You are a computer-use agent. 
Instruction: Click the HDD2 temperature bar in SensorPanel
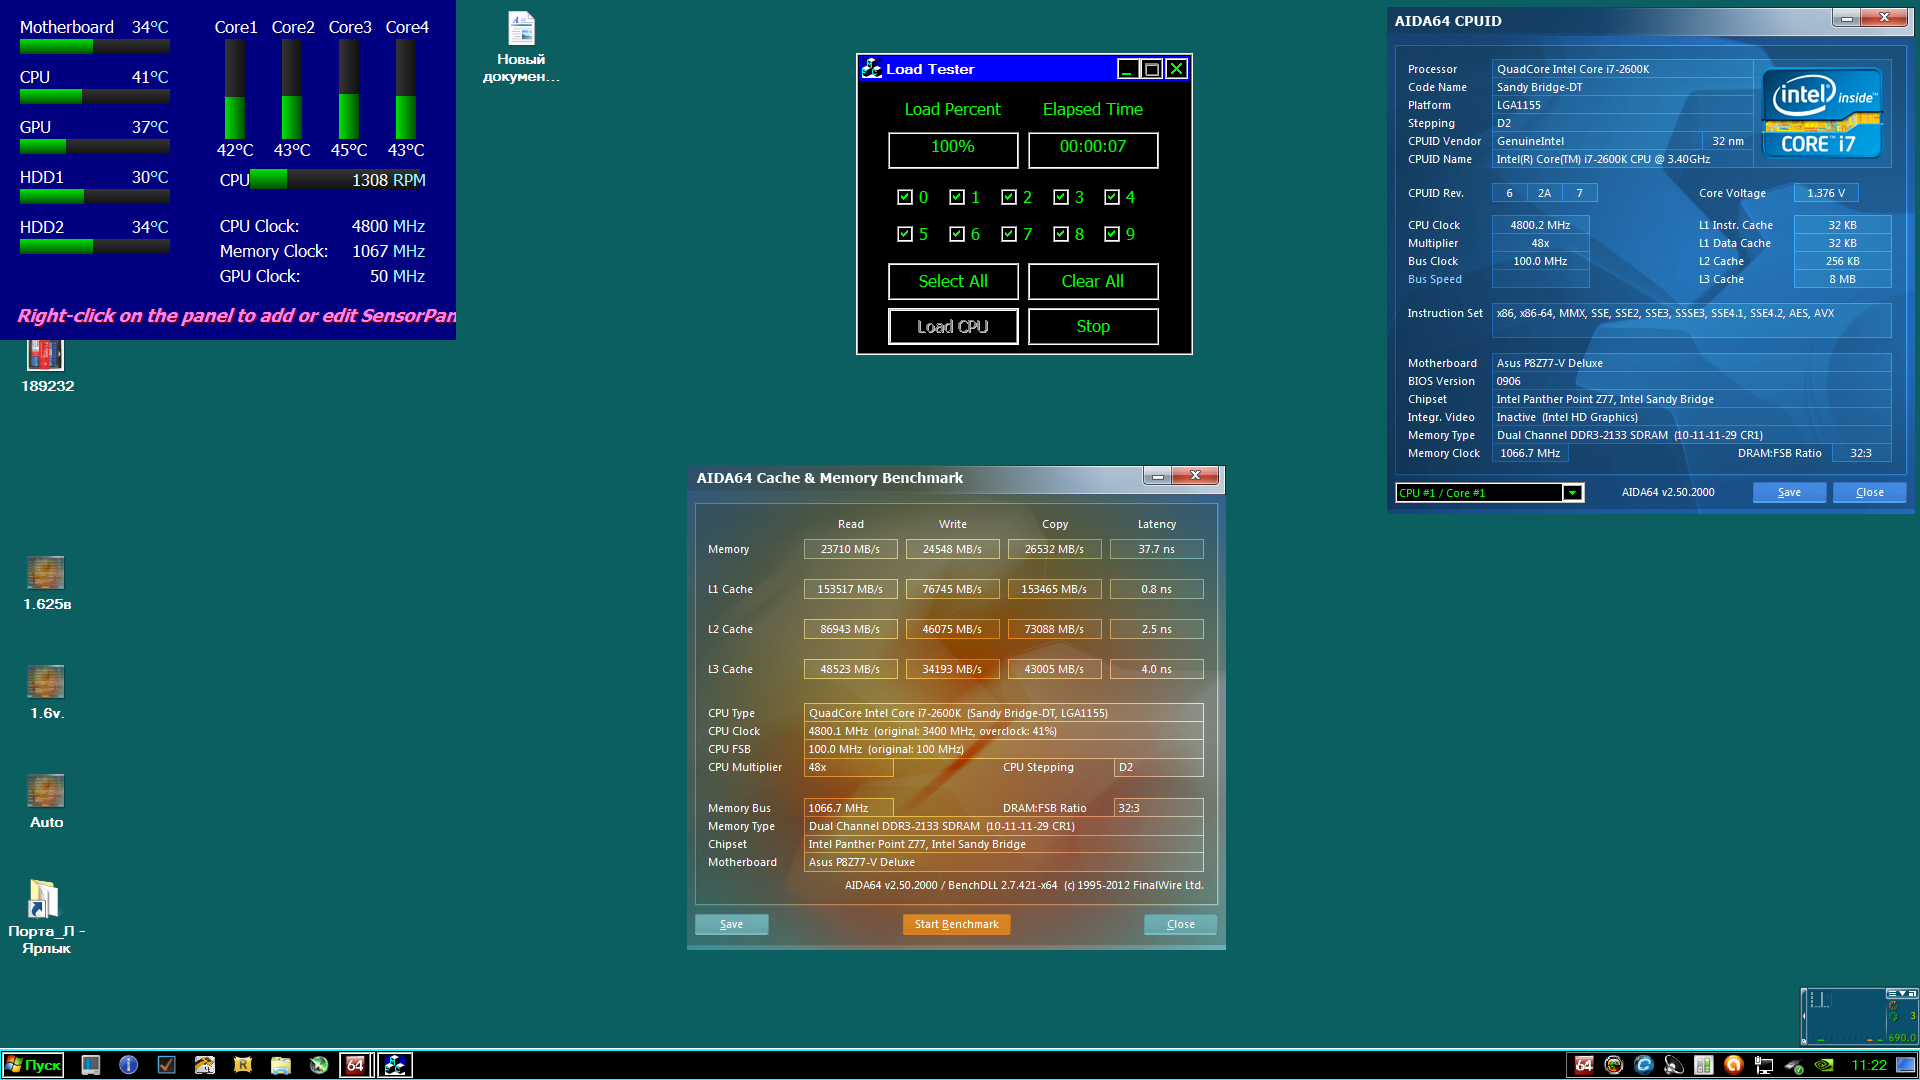pyautogui.click(x=95, y=246)
